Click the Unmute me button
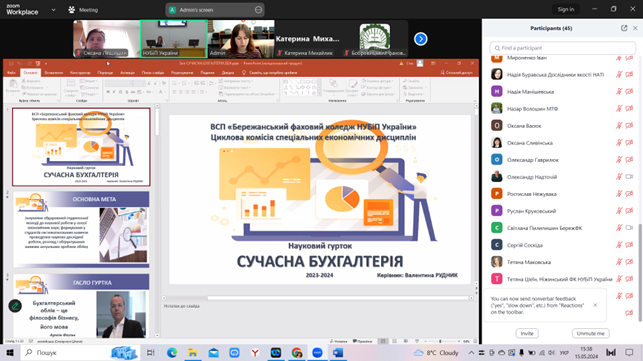643x361 pixels. click(591, 334)
